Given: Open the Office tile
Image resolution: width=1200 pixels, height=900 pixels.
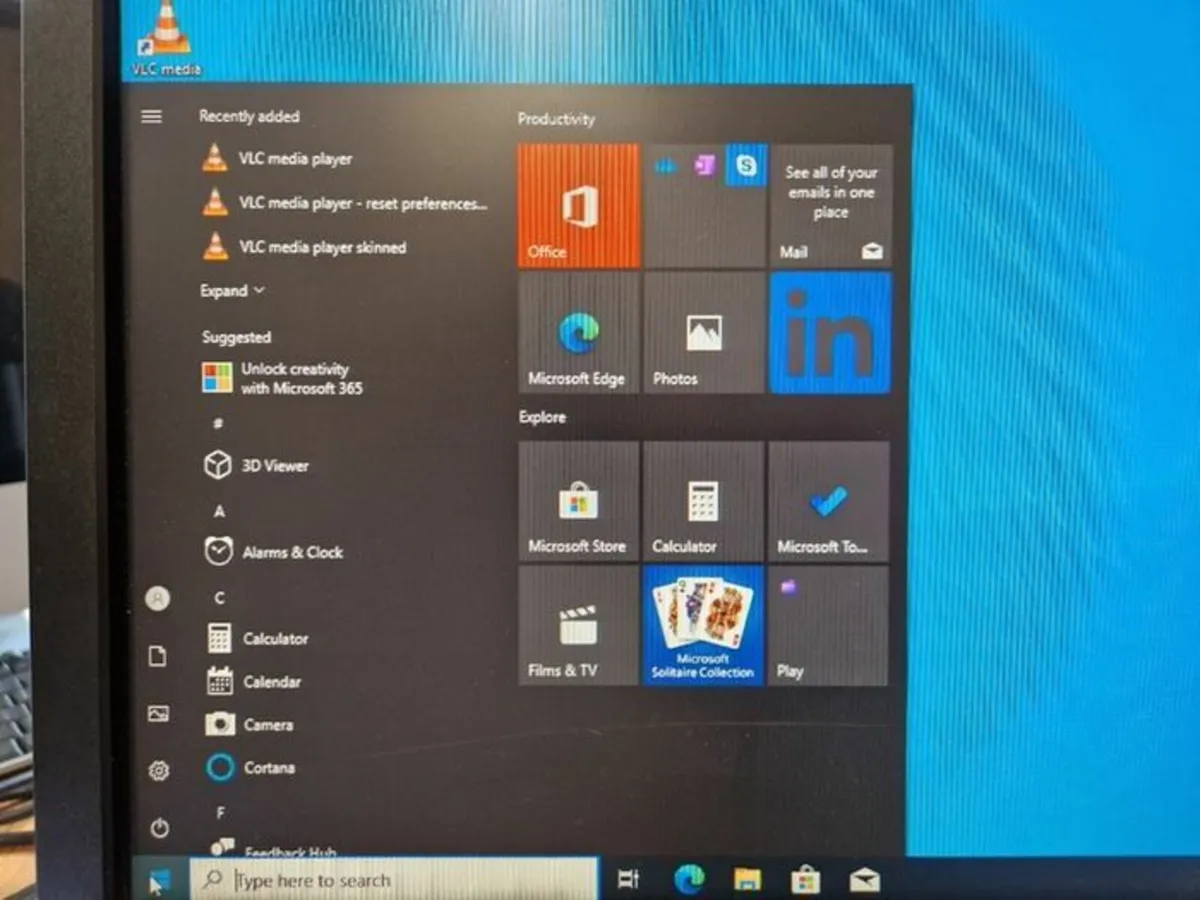Looking at the screenshot, I should [578, 205].
